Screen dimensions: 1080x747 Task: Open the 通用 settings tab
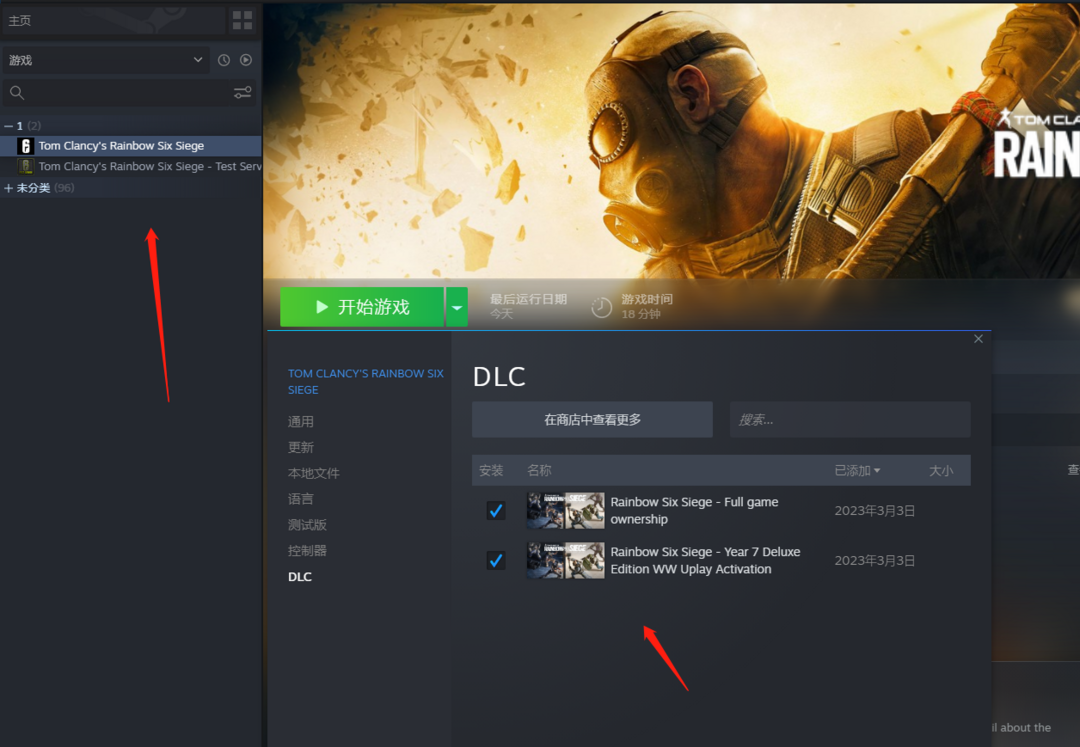click(x=300, y=421)
